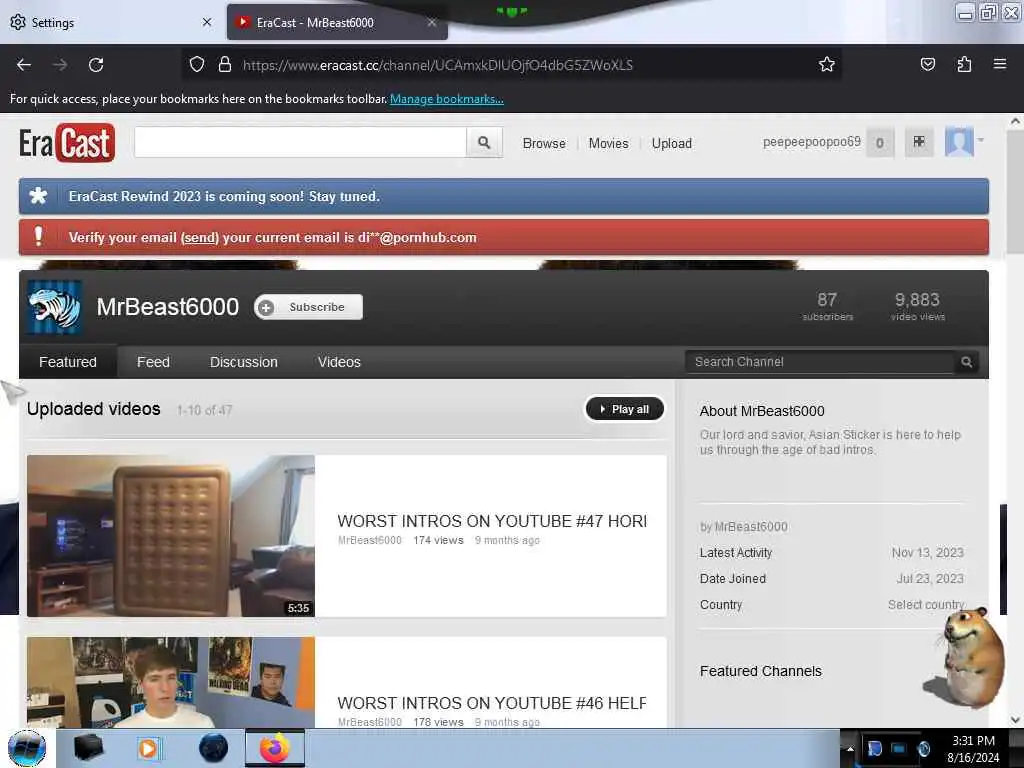Close the EraCast browser tab
The image size is (1024, 768).
432,22
